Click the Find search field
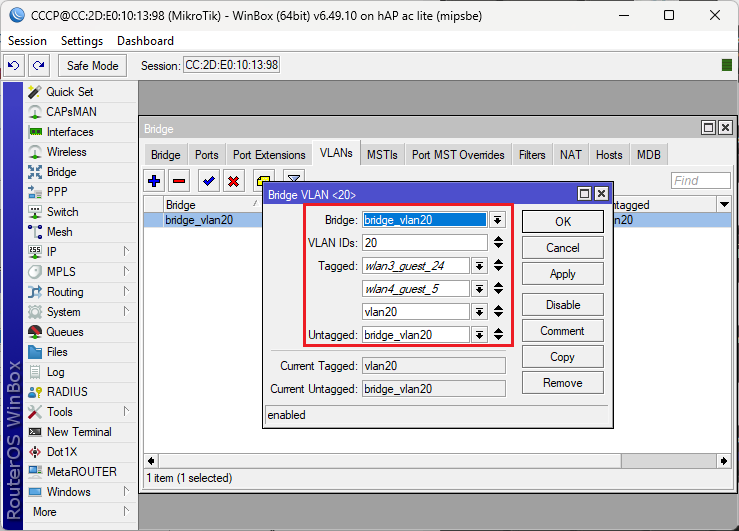This screenshot has width=739, height=531. coord(700,180)
